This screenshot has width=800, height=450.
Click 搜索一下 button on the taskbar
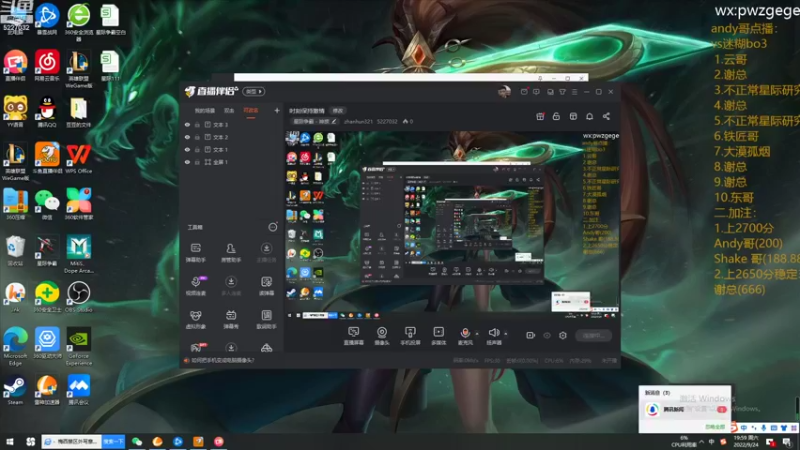pyautogui.click(x=114, y=441)
